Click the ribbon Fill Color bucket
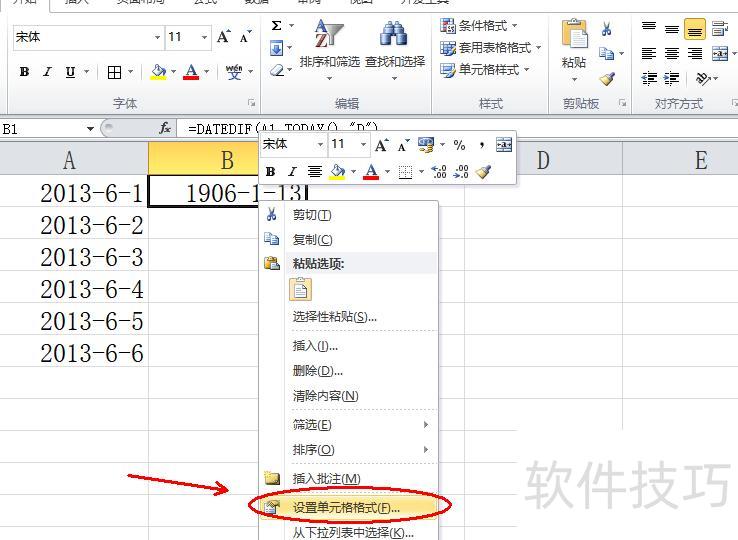The width and height of the screenshot is (738, 540). (158, 72)
